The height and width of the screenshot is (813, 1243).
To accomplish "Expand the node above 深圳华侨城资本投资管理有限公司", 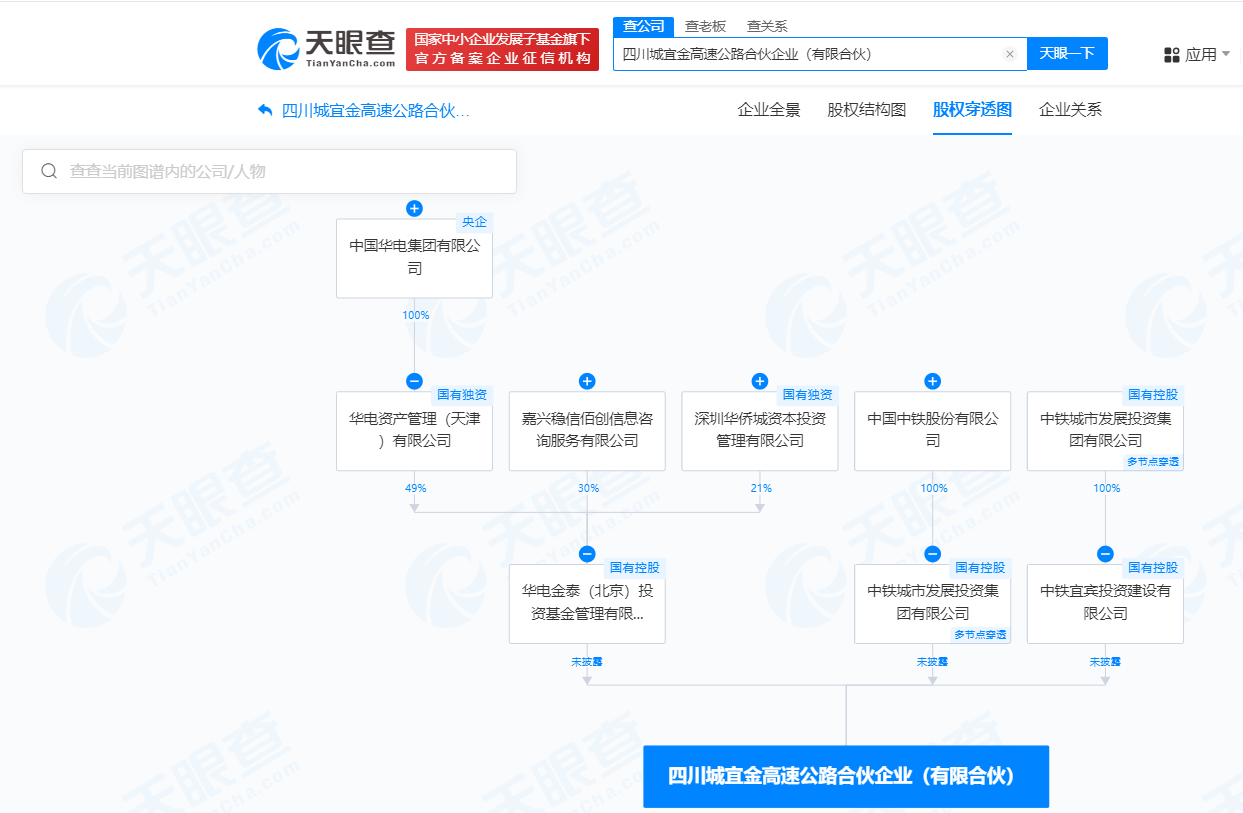I will point(760,381).
